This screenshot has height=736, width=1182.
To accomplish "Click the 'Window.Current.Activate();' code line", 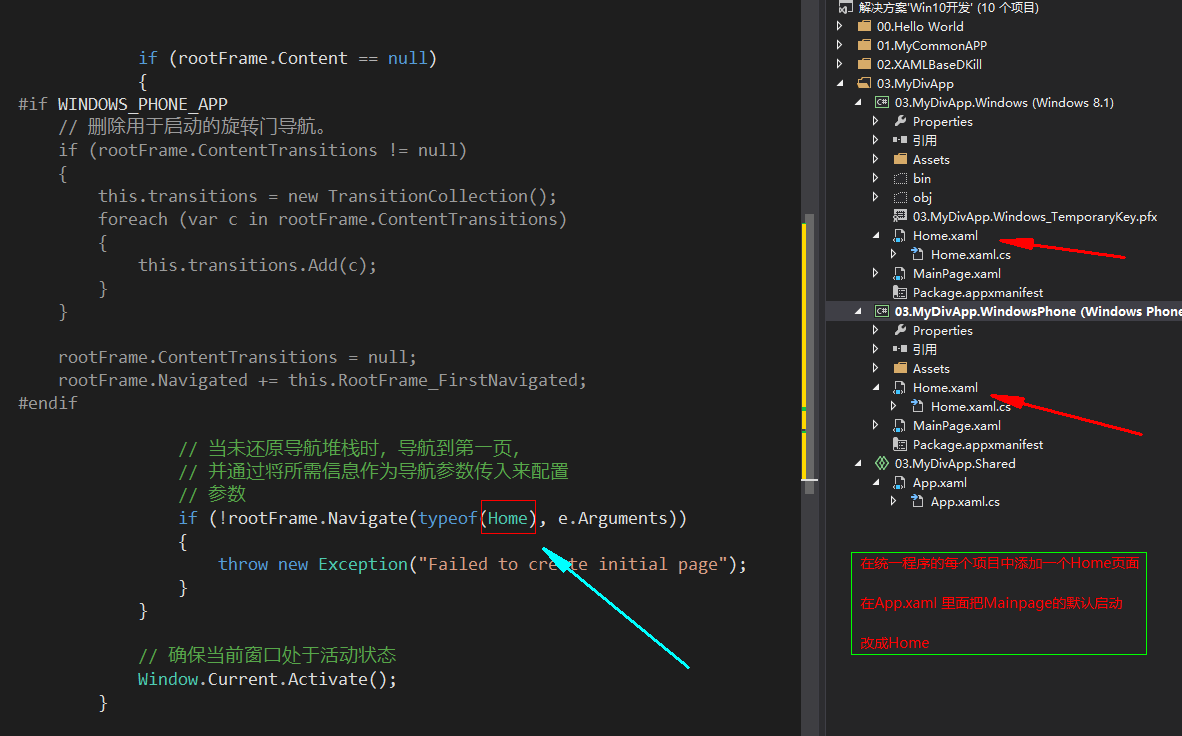I will coord(267,679).
